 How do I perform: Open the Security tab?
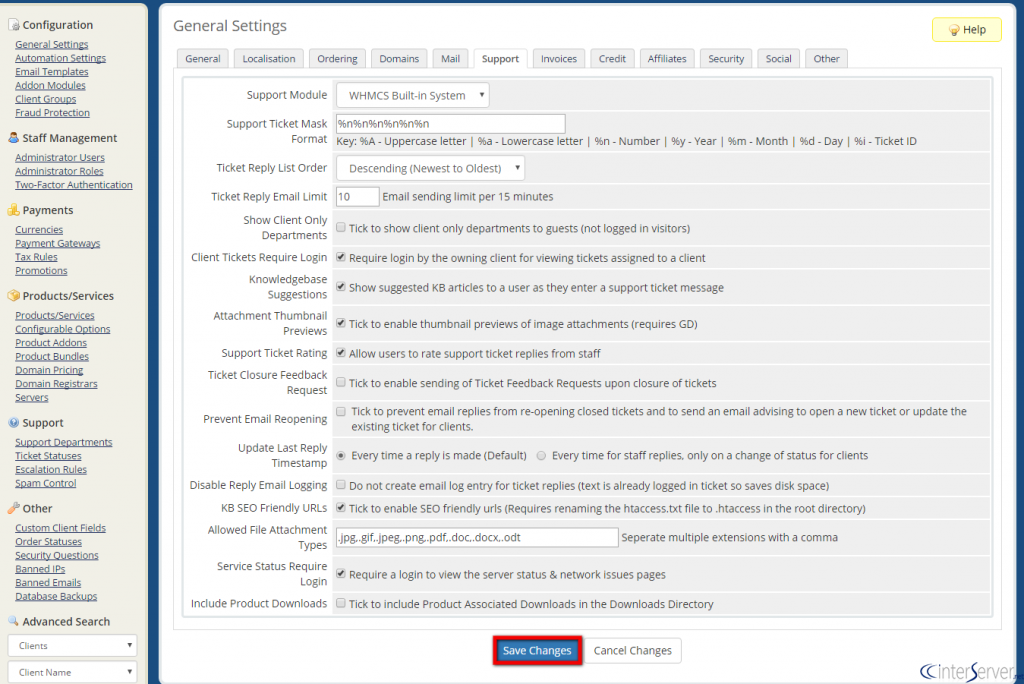pos(726,59)
